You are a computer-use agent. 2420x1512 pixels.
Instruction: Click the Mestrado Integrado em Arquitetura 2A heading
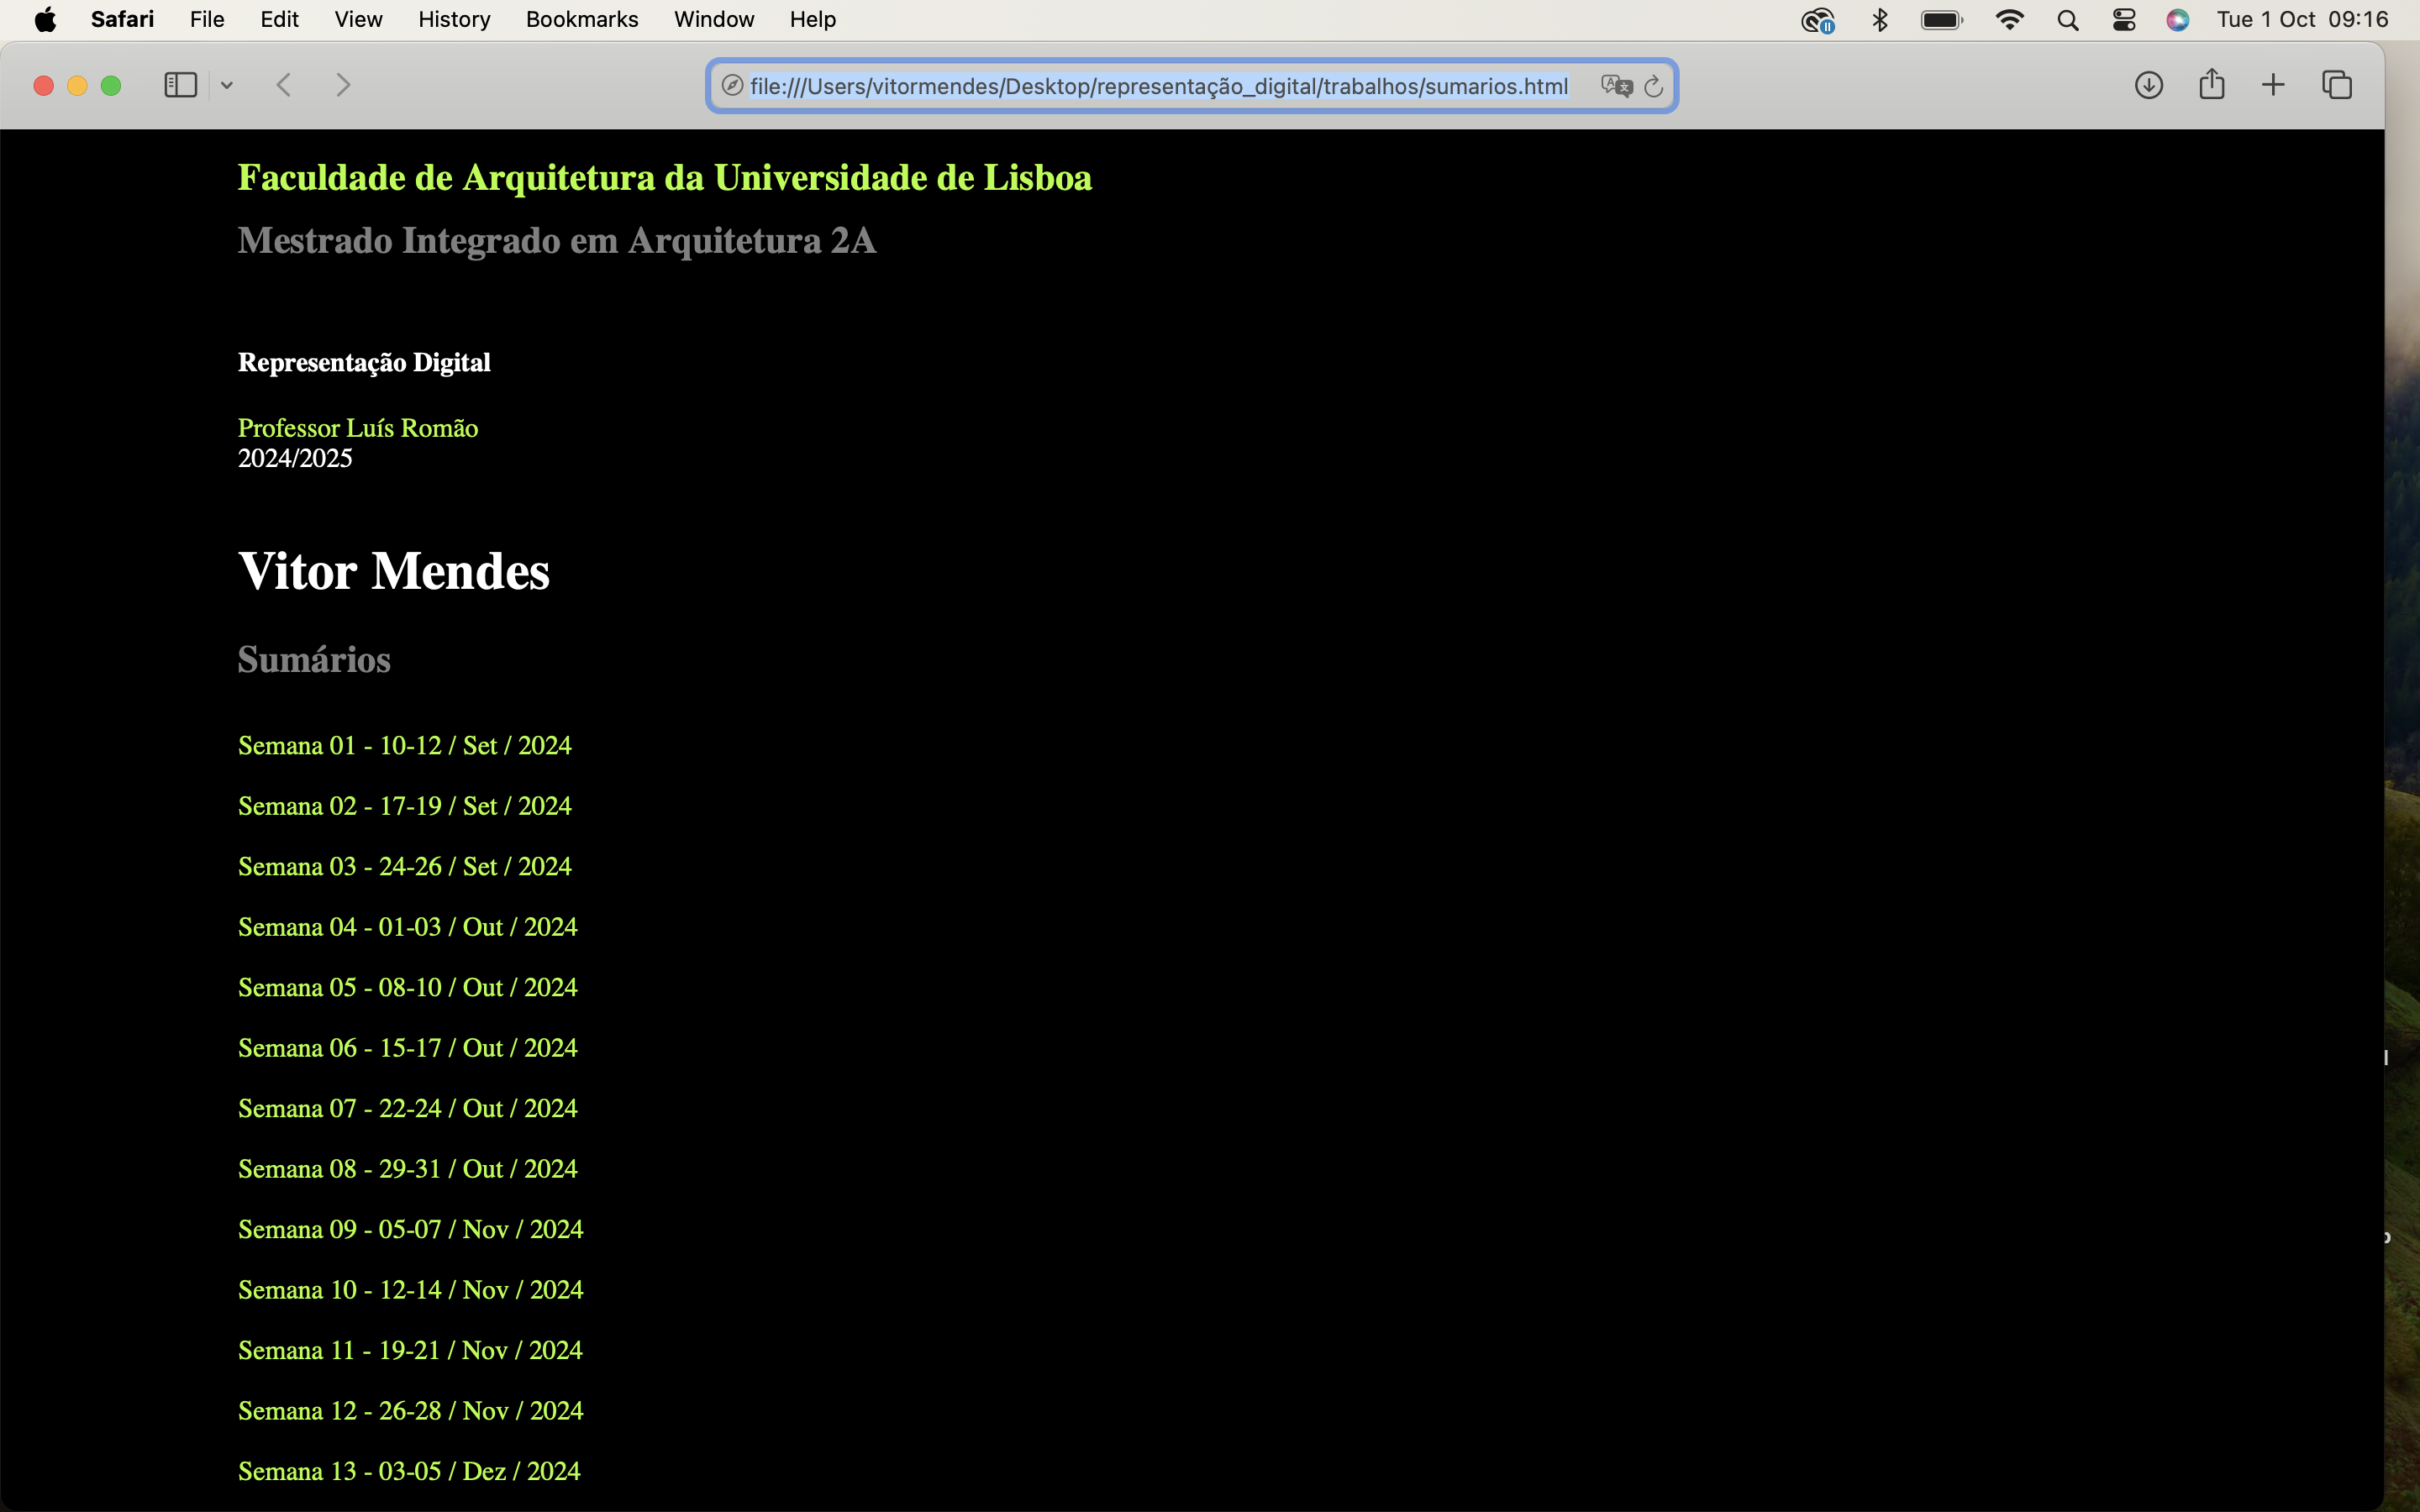[557, 241]
